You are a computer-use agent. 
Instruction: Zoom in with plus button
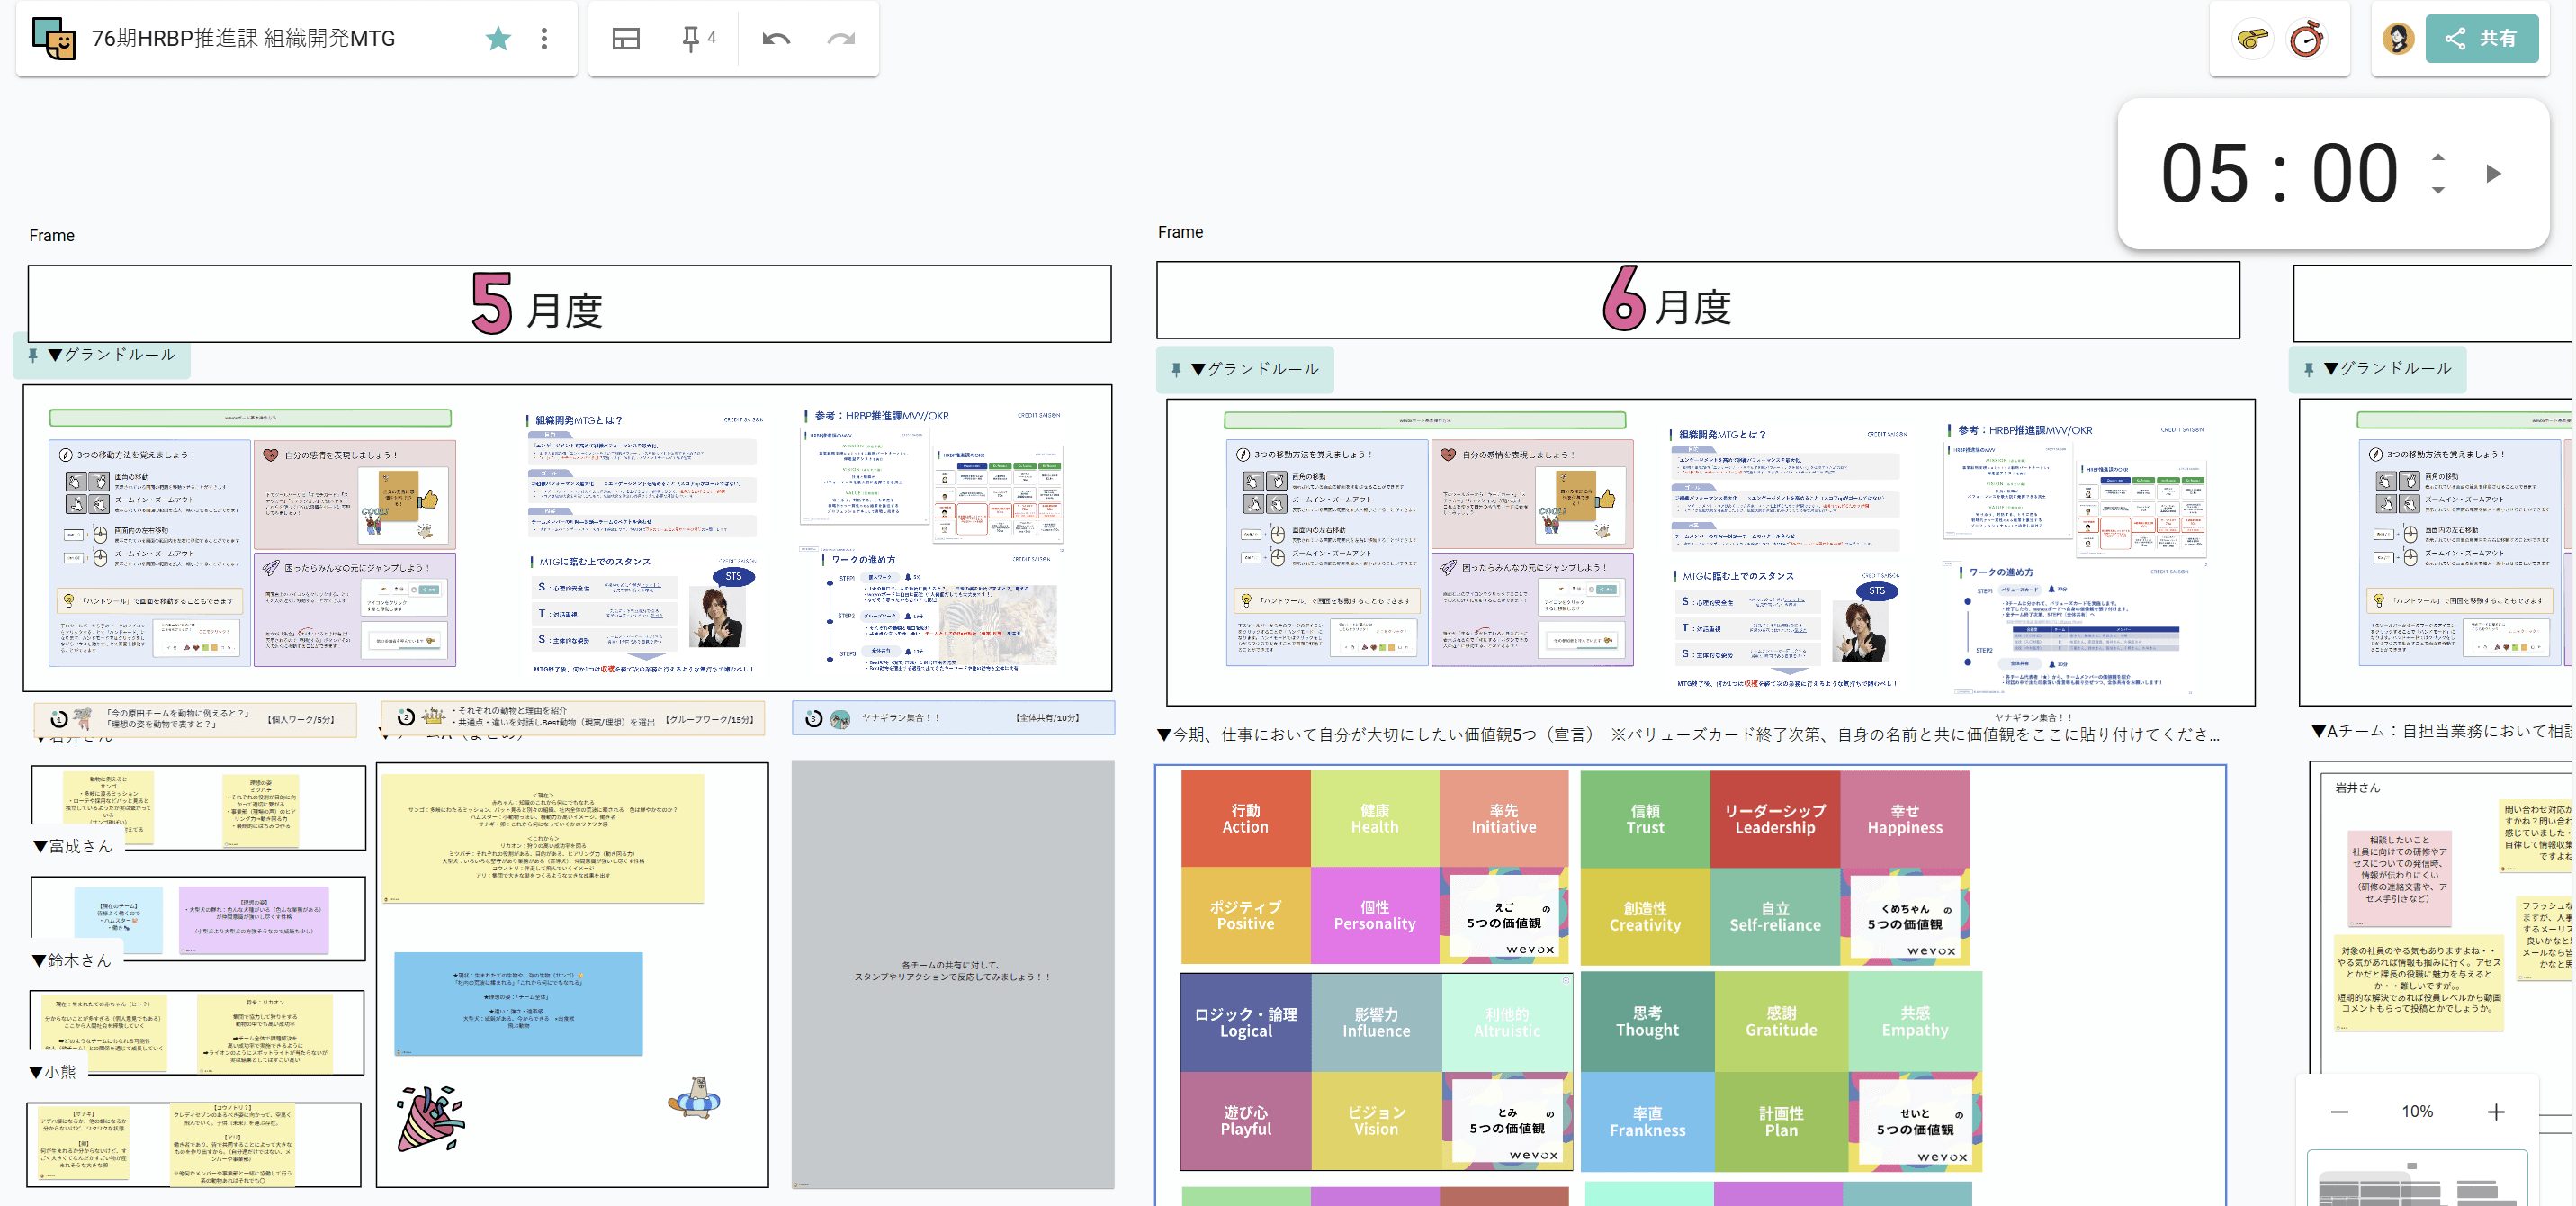tap(2496, 1112)
